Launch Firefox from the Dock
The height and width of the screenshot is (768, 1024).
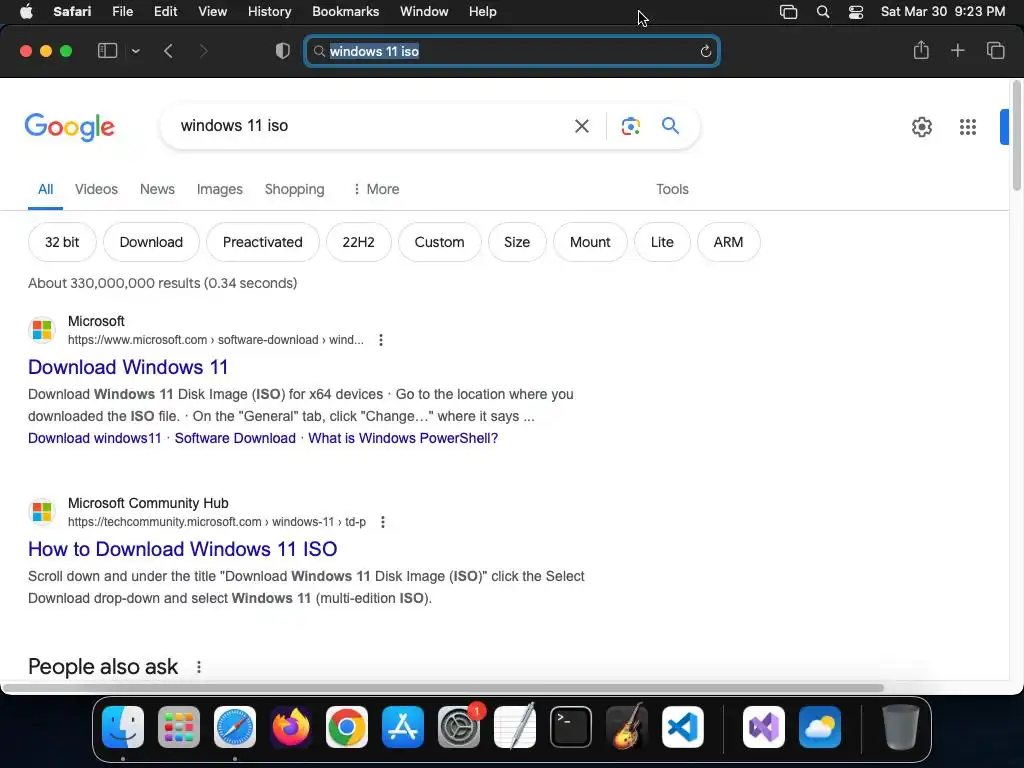[291, 727]
